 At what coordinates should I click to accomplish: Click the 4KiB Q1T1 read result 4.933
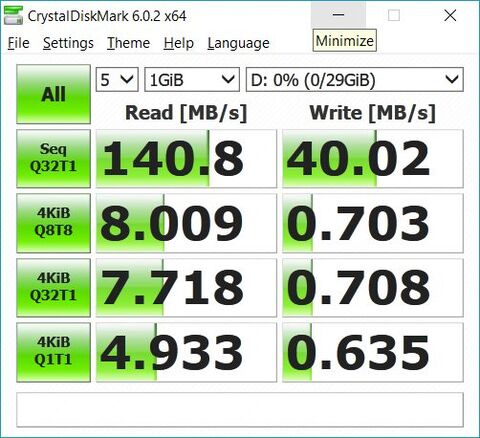click(186, 352)
